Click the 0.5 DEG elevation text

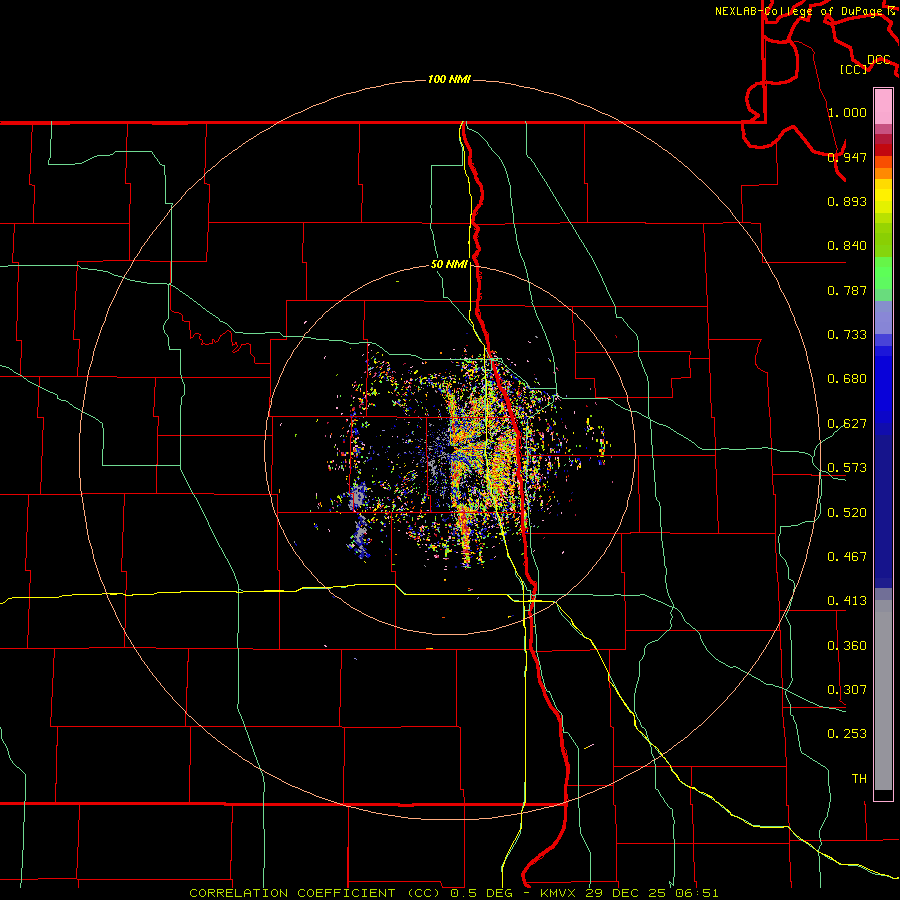[x=481, y=893]
